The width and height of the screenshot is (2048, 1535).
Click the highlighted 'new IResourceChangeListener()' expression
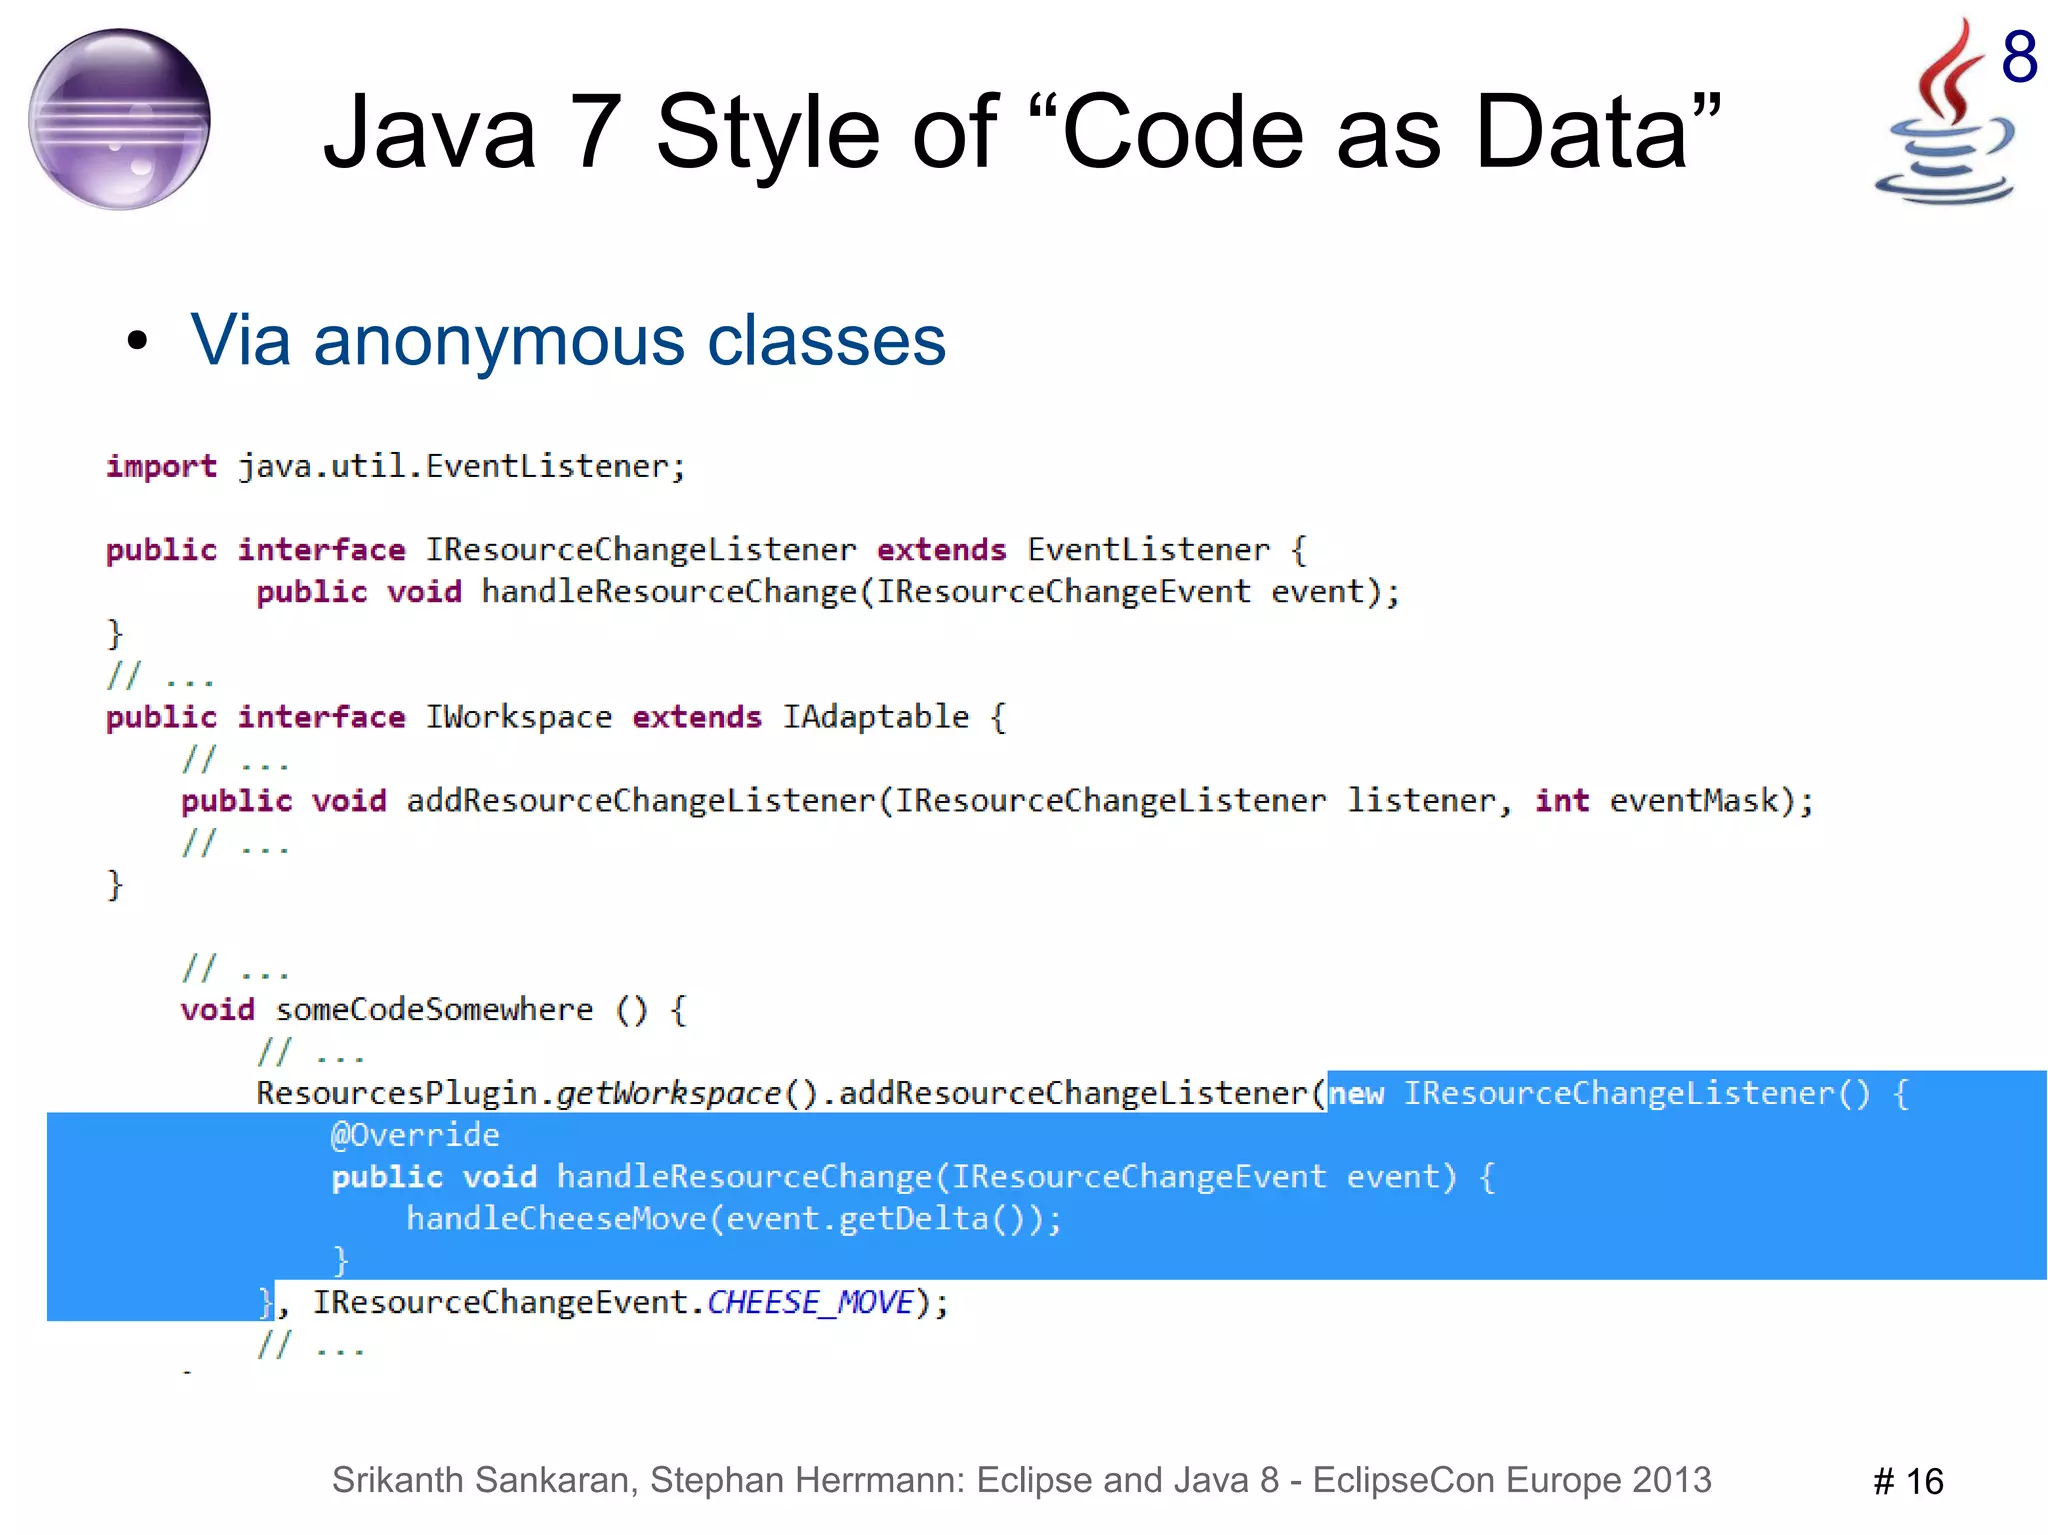(x=1600, y=1093)
